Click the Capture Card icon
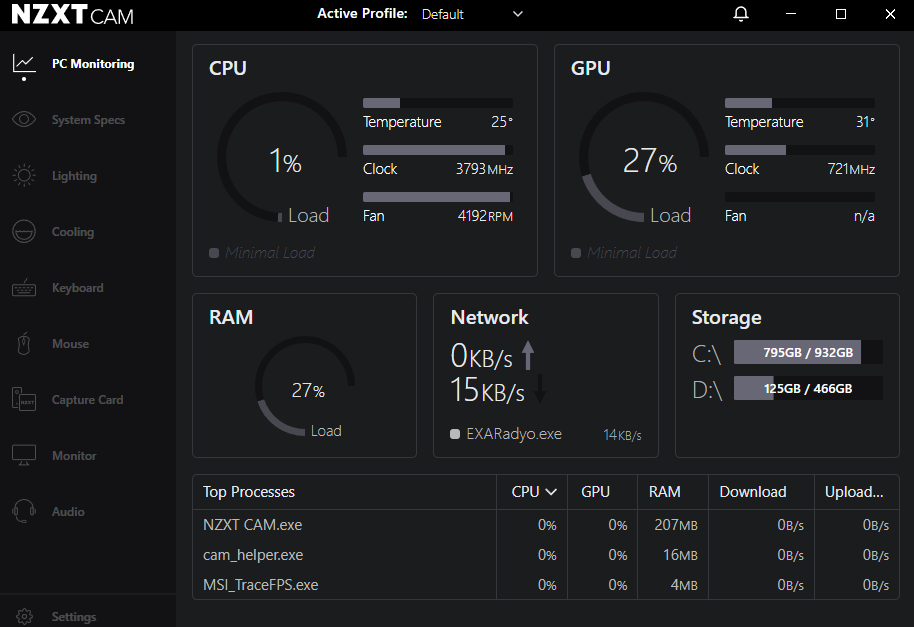Screen dimensions: 914x627 [24, 400]
